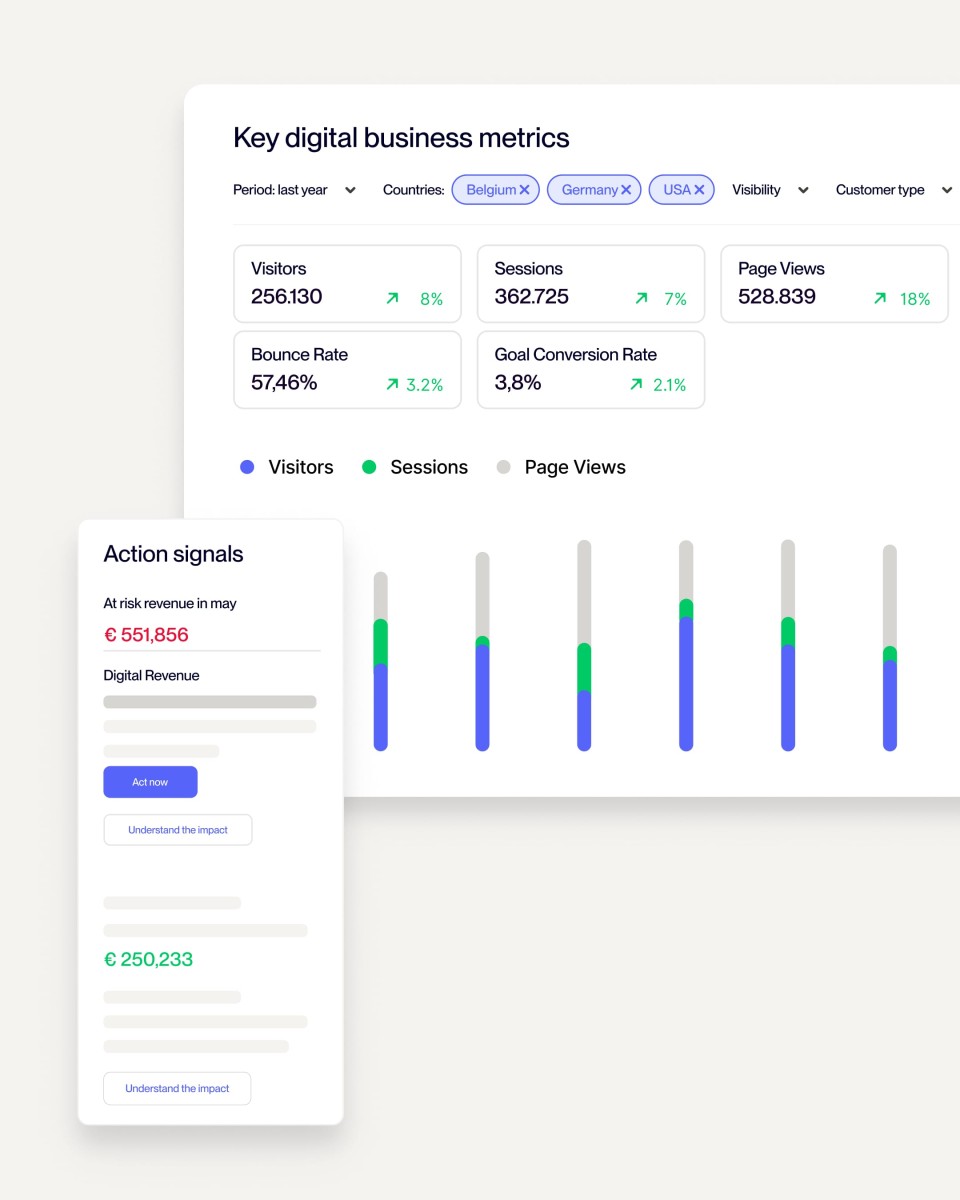This screenshot has height=1200, width=960.
Task: Click Understand the impact under Act now
Action: click(x=177, y=829)
